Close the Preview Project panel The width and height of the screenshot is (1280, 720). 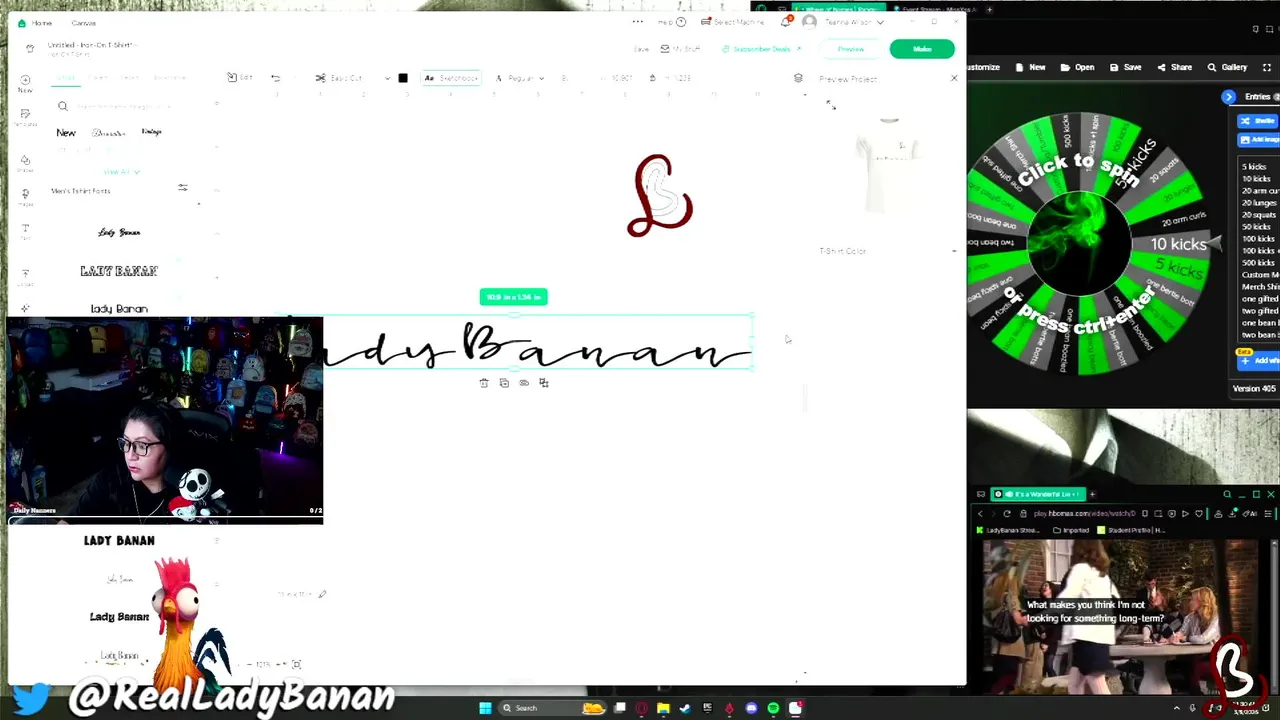(x=953, y=78)
